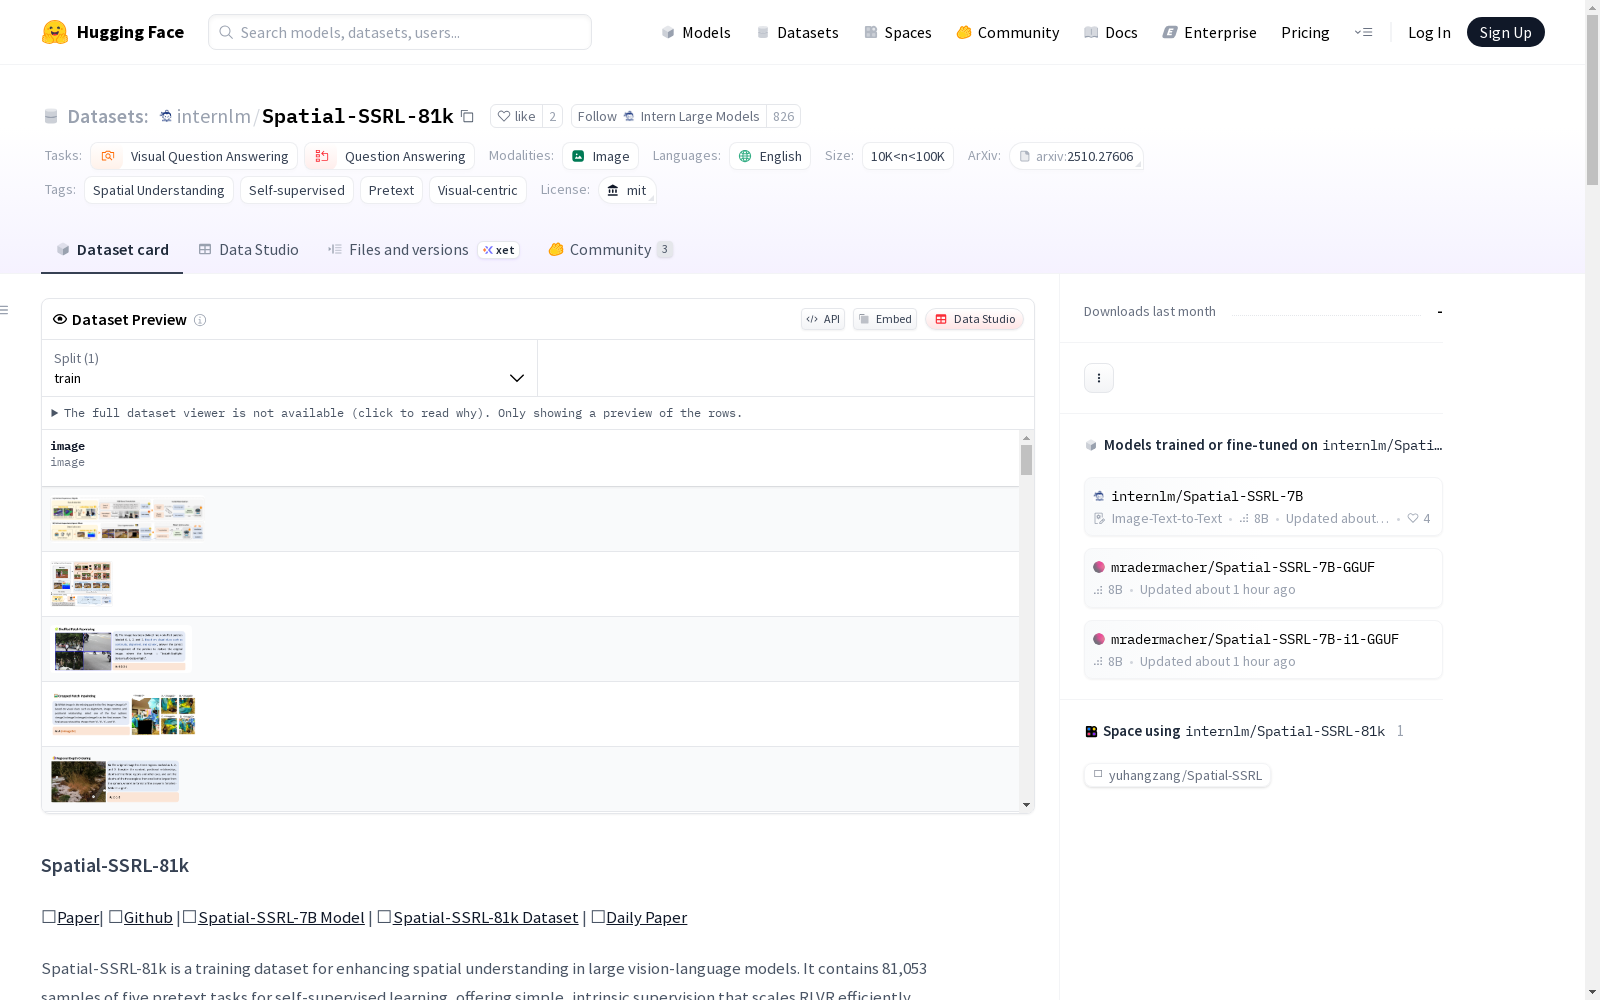1600x1000 pixels.
Task: Click the Dataset Preview info icon
Action: coord(200,320)
